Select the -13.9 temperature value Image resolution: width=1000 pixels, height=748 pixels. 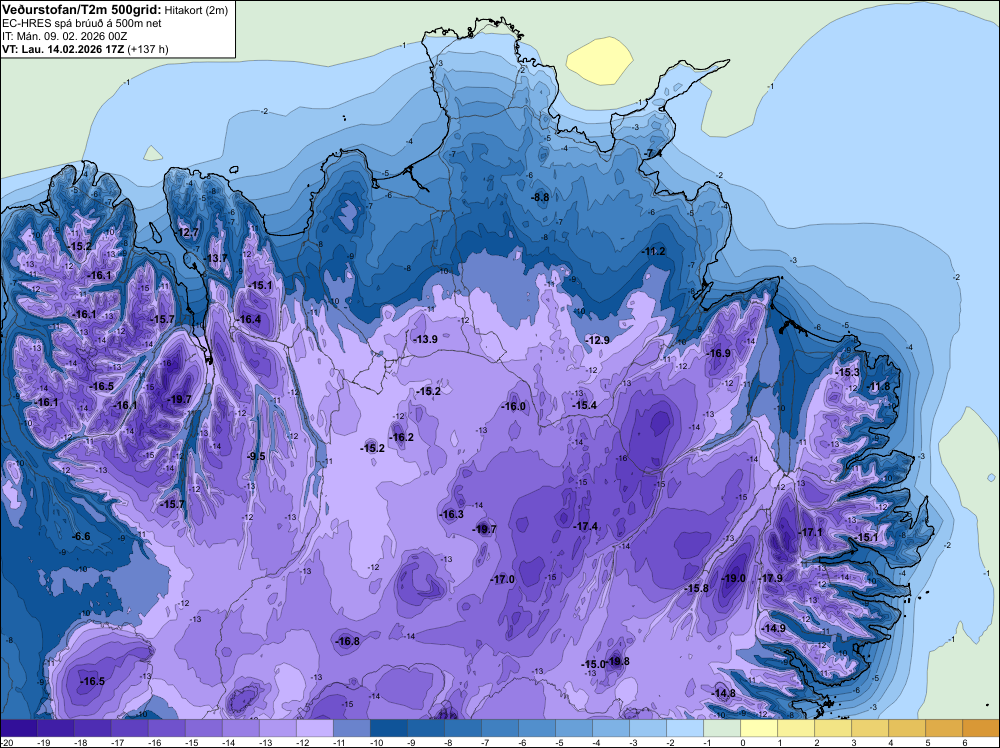425,339
